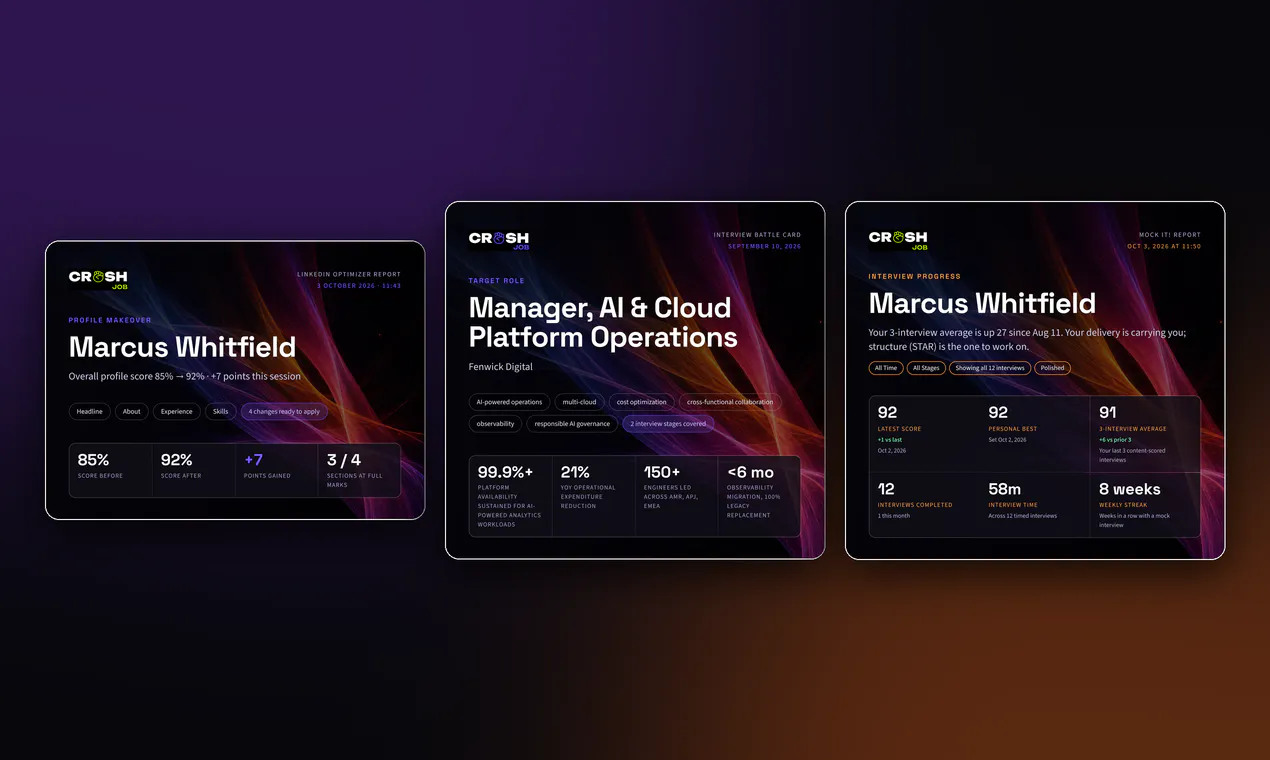Click the 'Interview Progress' section label
This screenshot has width=1270, height=760.
tap(914, 277)
